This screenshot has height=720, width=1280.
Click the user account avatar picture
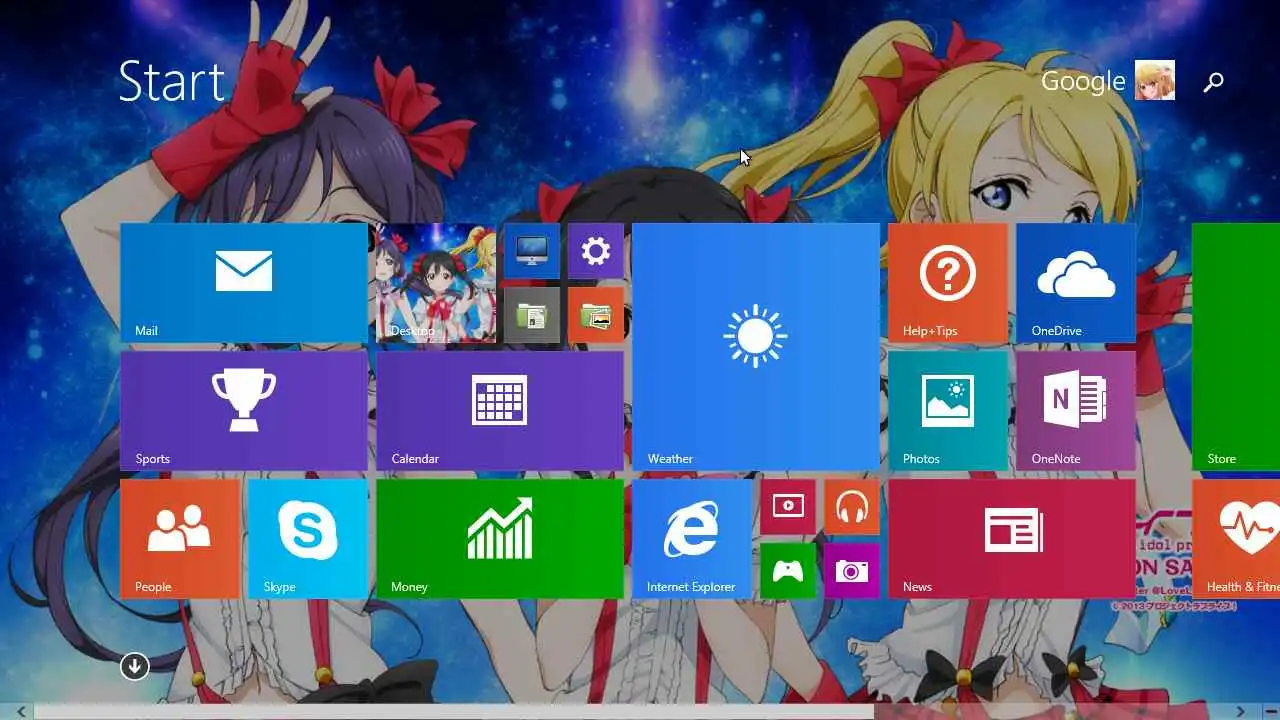point(1155,80)
